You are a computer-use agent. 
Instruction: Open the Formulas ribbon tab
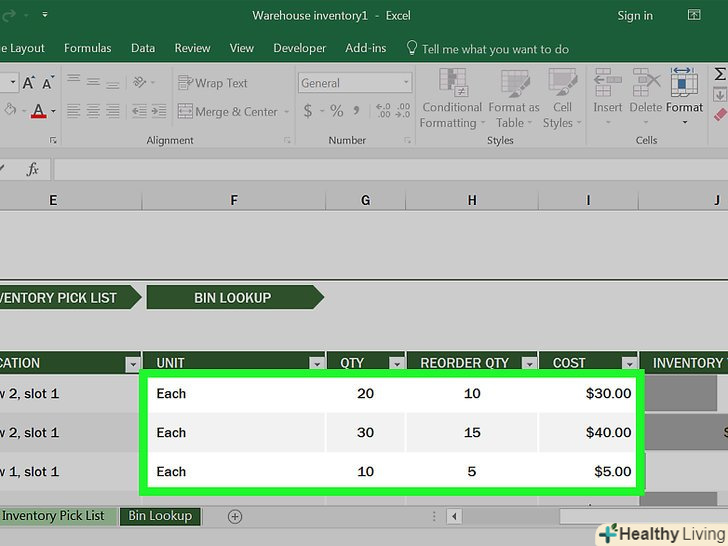point(88,48)
